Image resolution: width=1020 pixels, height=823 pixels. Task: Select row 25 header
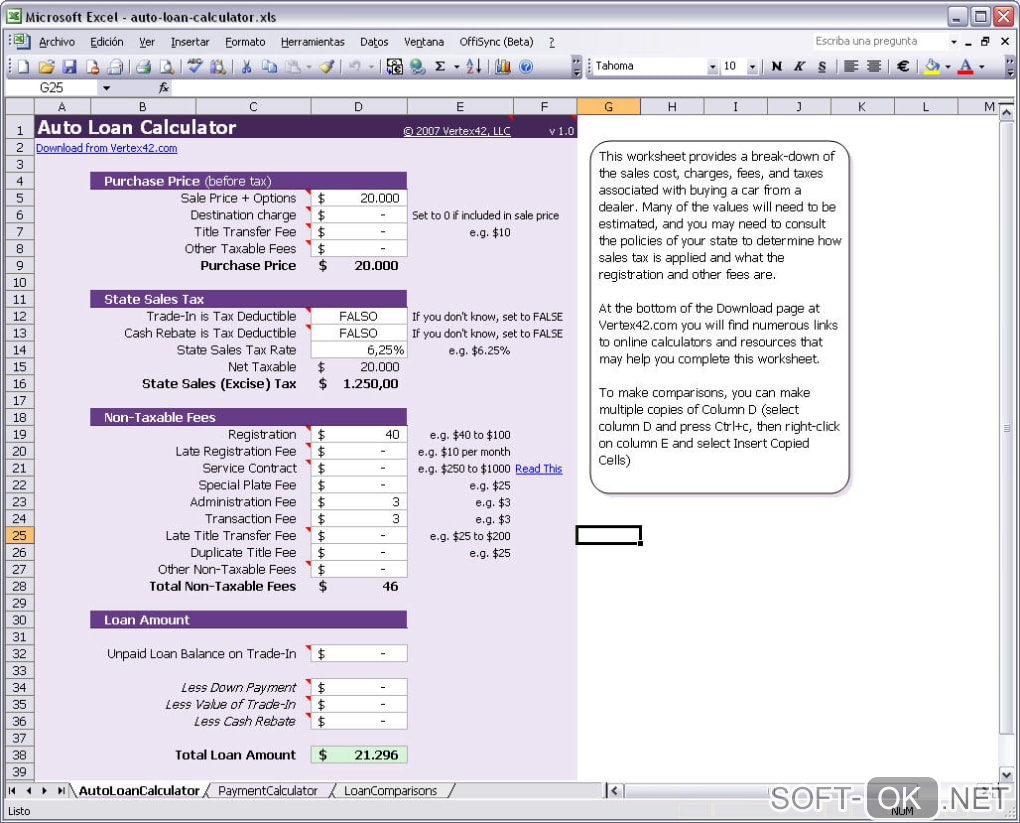[x=20, y=535]
